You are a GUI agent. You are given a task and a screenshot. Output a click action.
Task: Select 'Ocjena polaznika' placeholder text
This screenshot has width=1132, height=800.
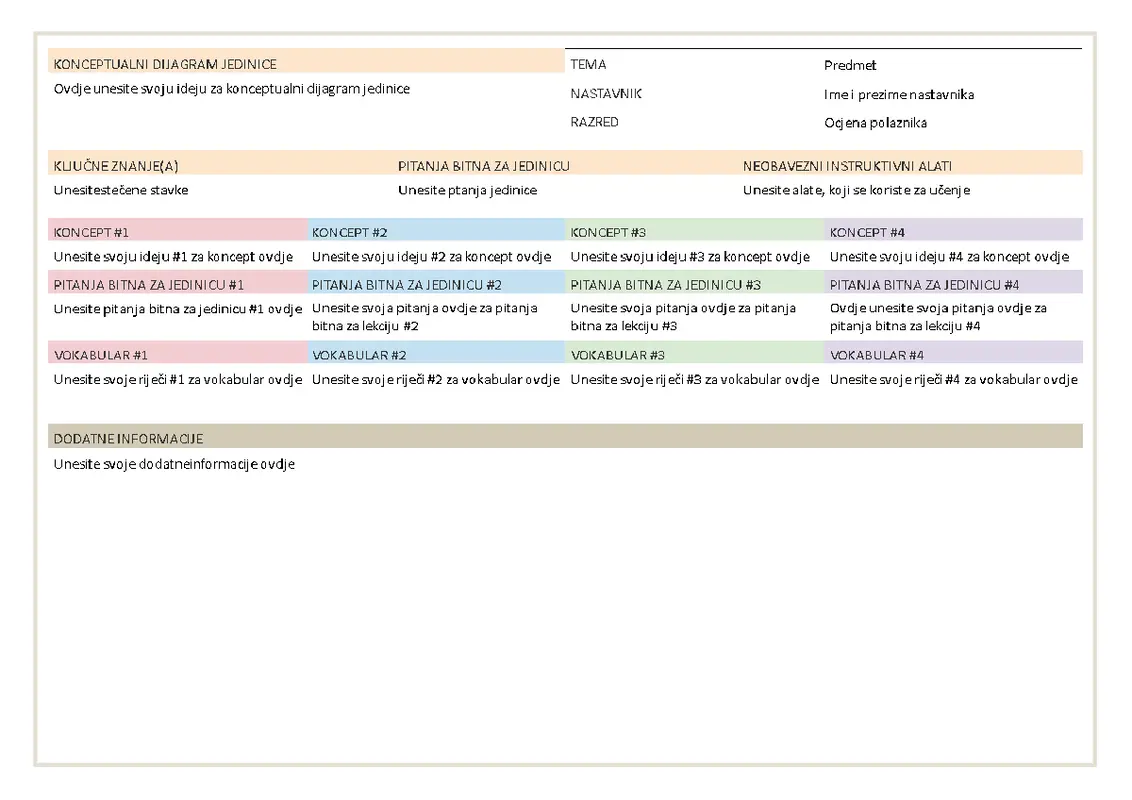875,123
